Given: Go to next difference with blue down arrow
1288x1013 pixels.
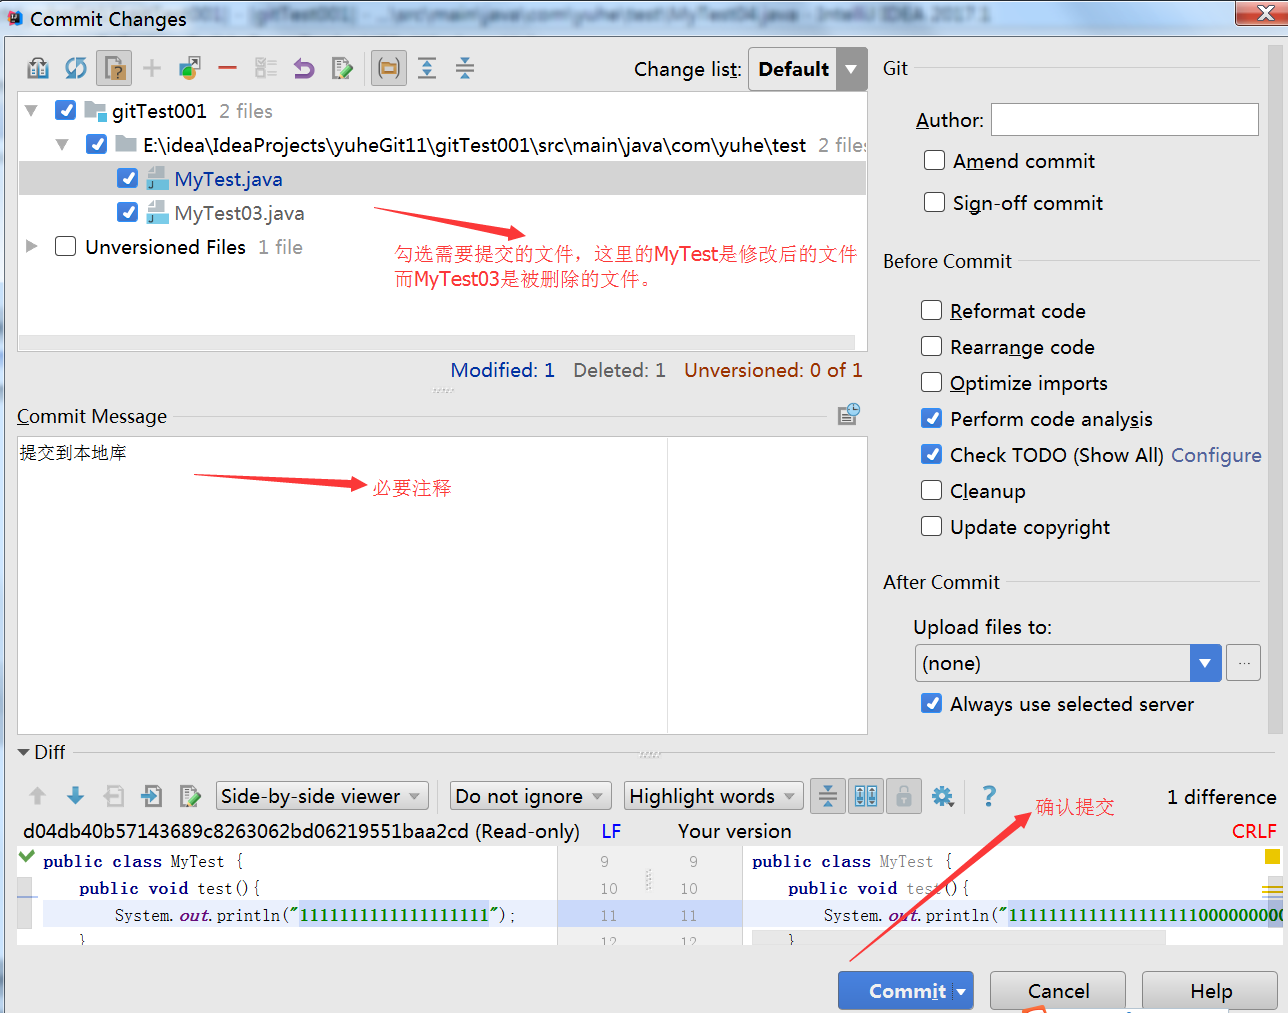Looking at the screenshot, I should point(76,796).
